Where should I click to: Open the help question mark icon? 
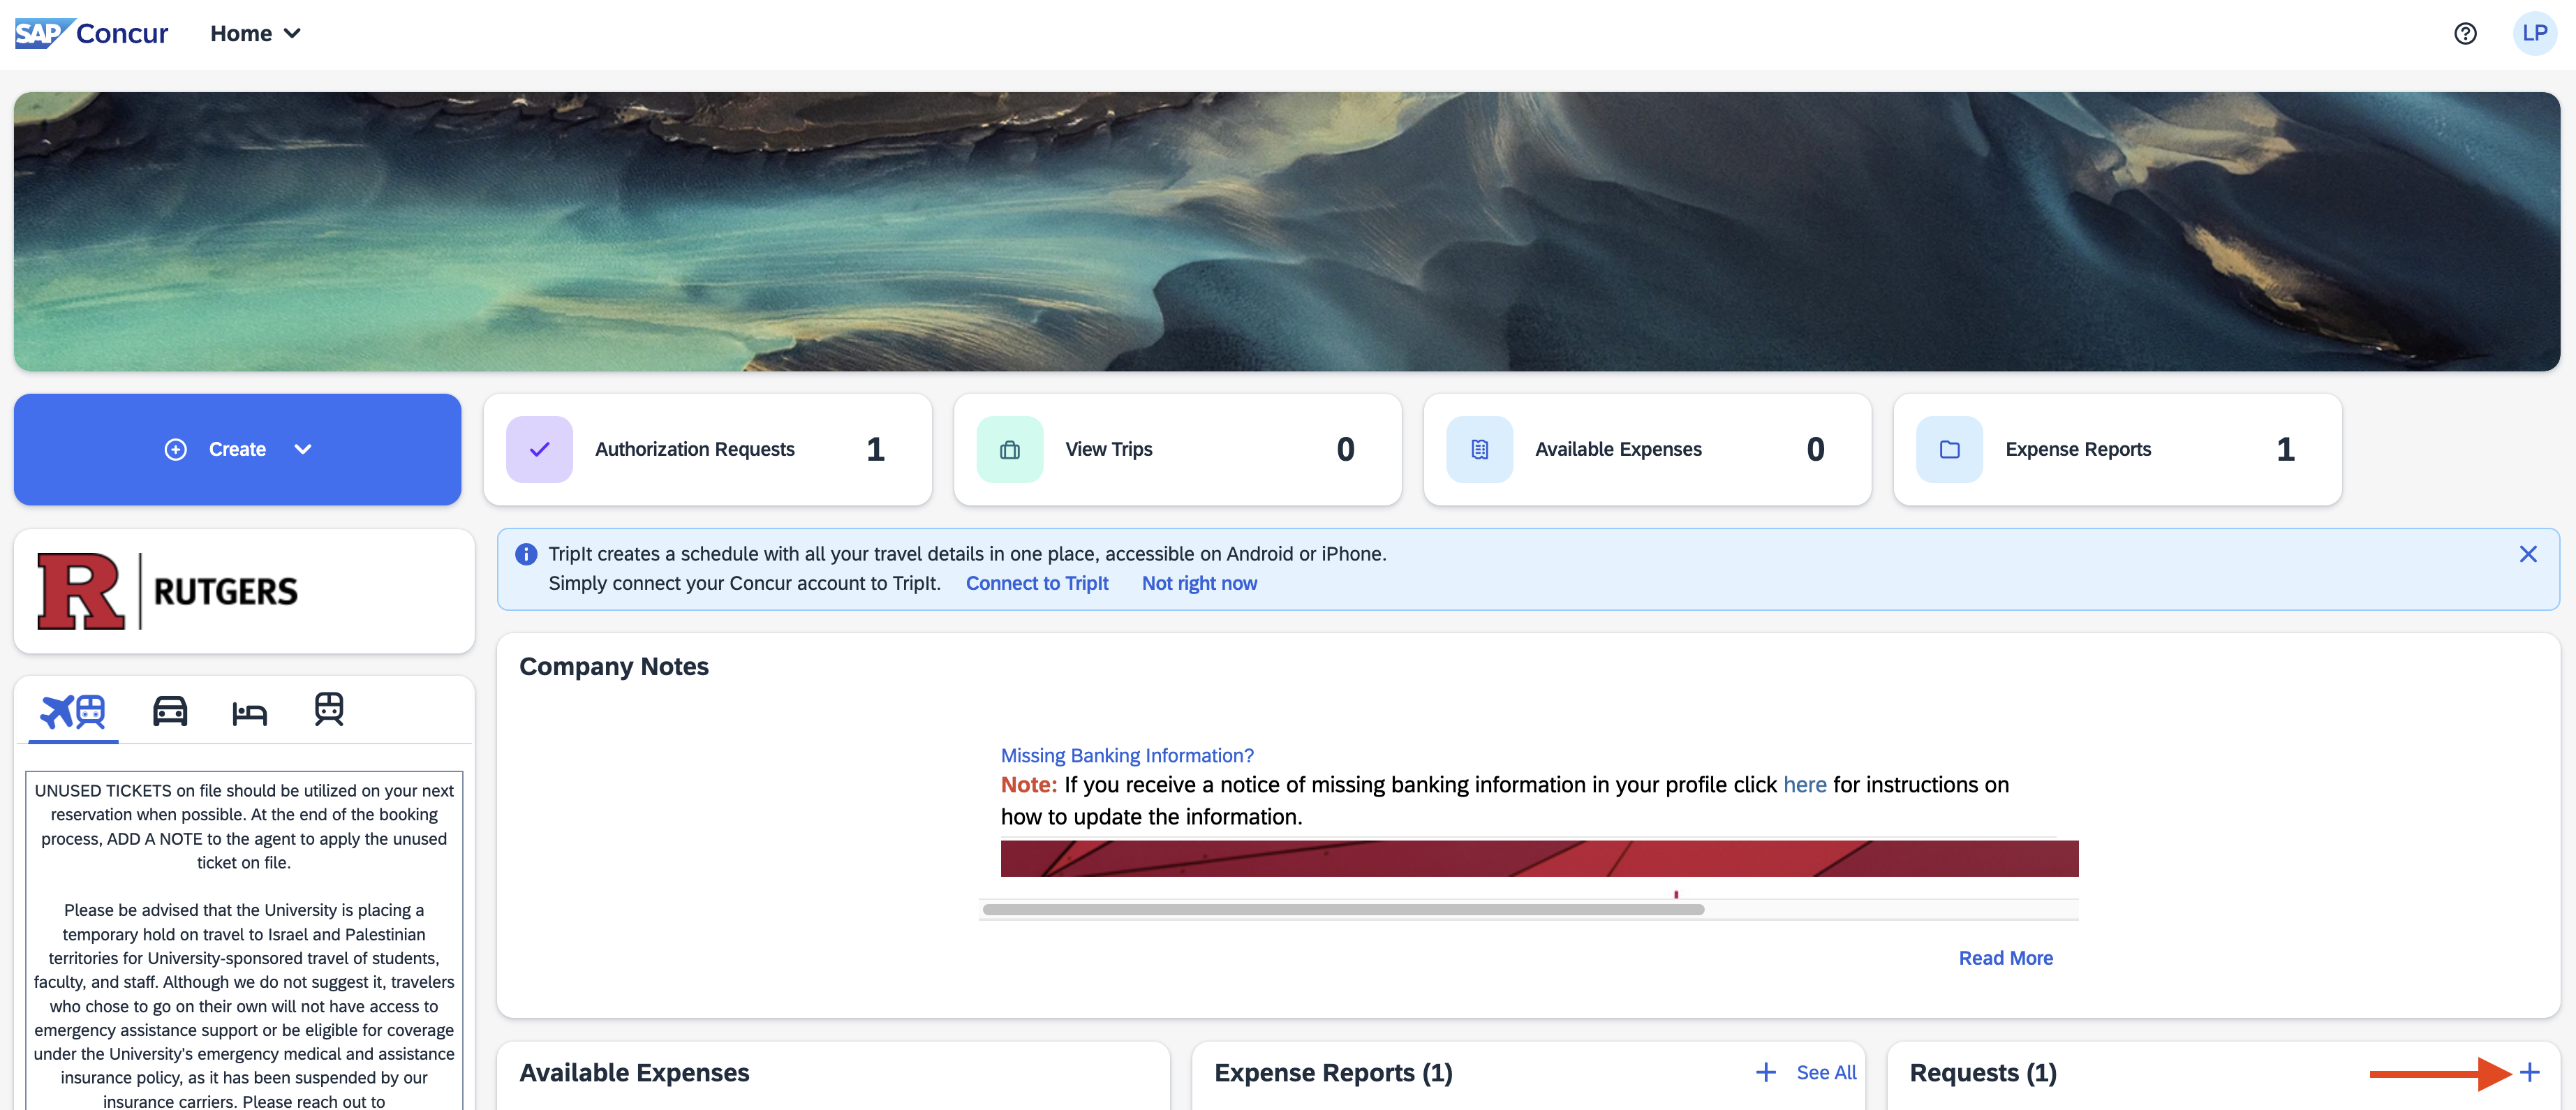2465,34
